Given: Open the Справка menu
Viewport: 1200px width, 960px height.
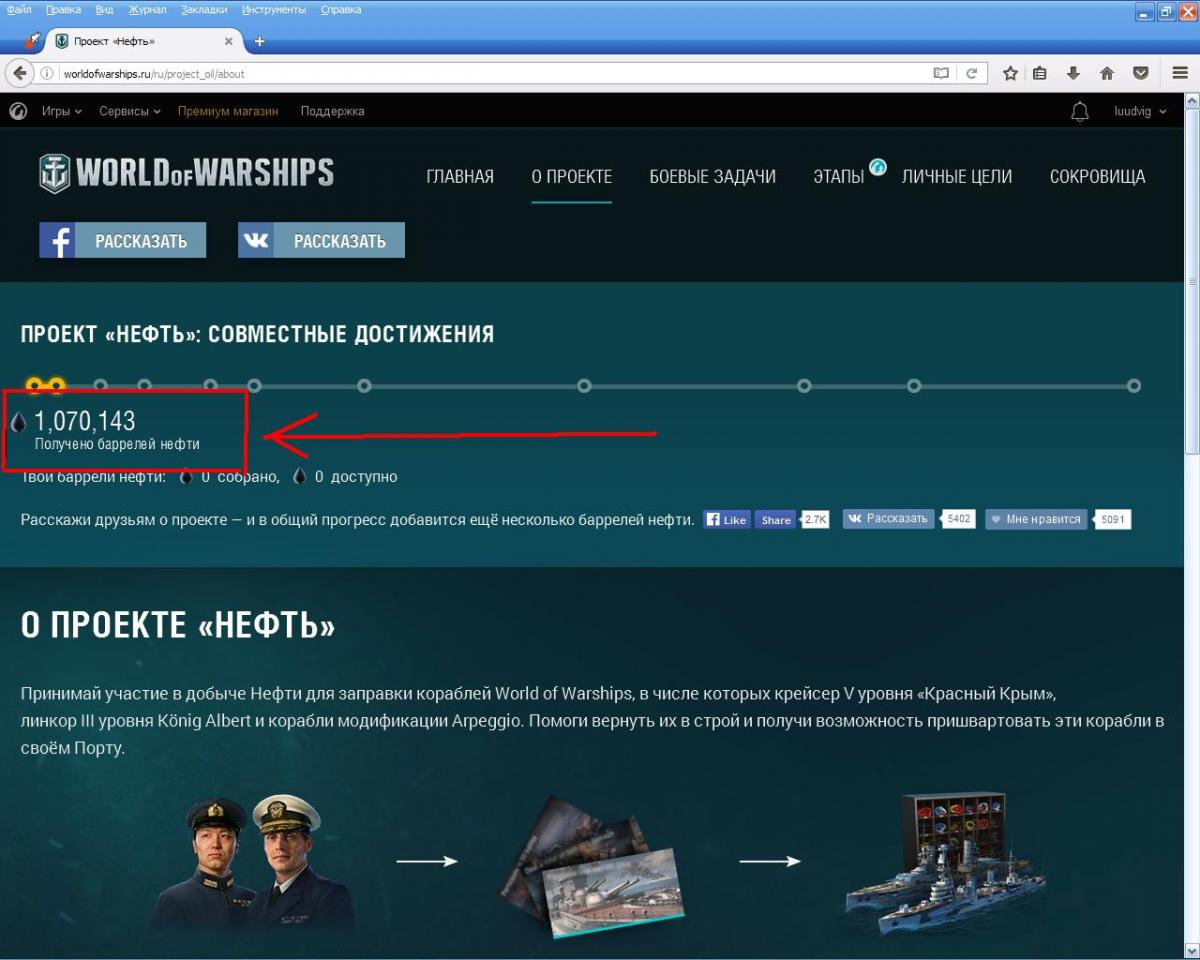Looking at the screenshot, I should pos(342,9).
